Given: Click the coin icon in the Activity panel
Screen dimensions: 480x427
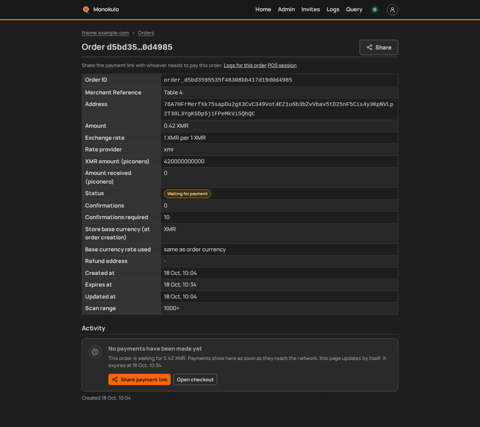Looking at the screenshot, I should tap(95, 352).
